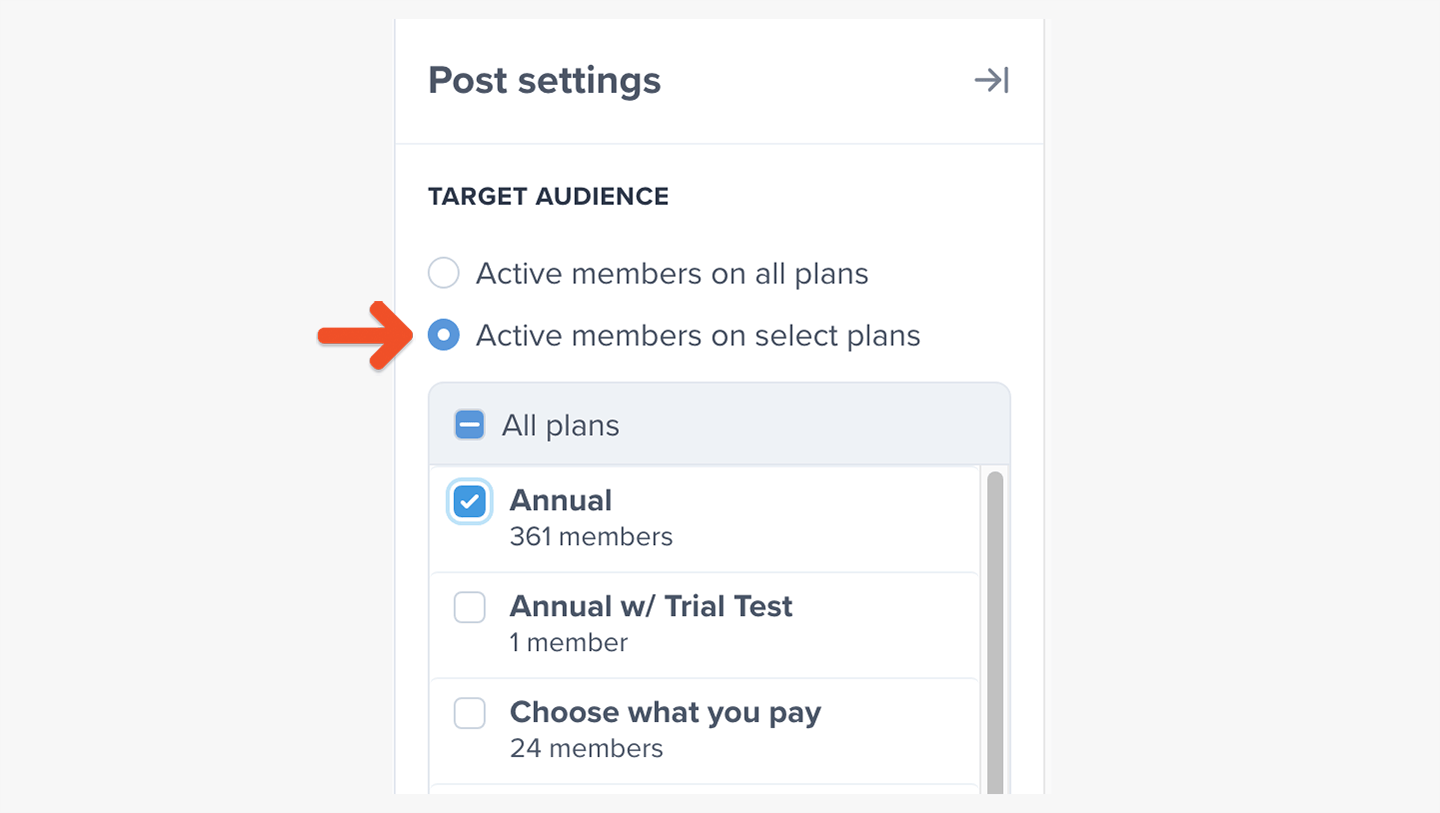
Task: Enable the Choose what you pay checkbox
Action: (469, 713)
